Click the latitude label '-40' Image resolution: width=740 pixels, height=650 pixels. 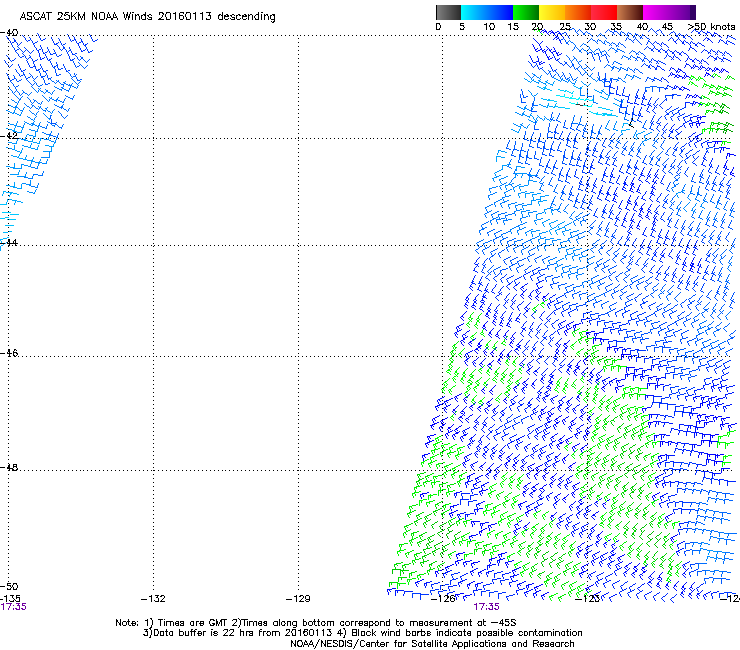pyautogui.click(x=9, y=33)
